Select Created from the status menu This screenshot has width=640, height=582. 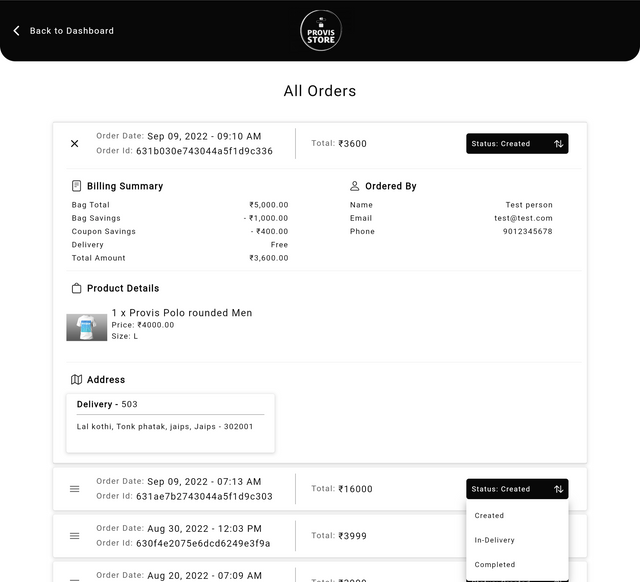pyautogui.click(x=489, y=516)
